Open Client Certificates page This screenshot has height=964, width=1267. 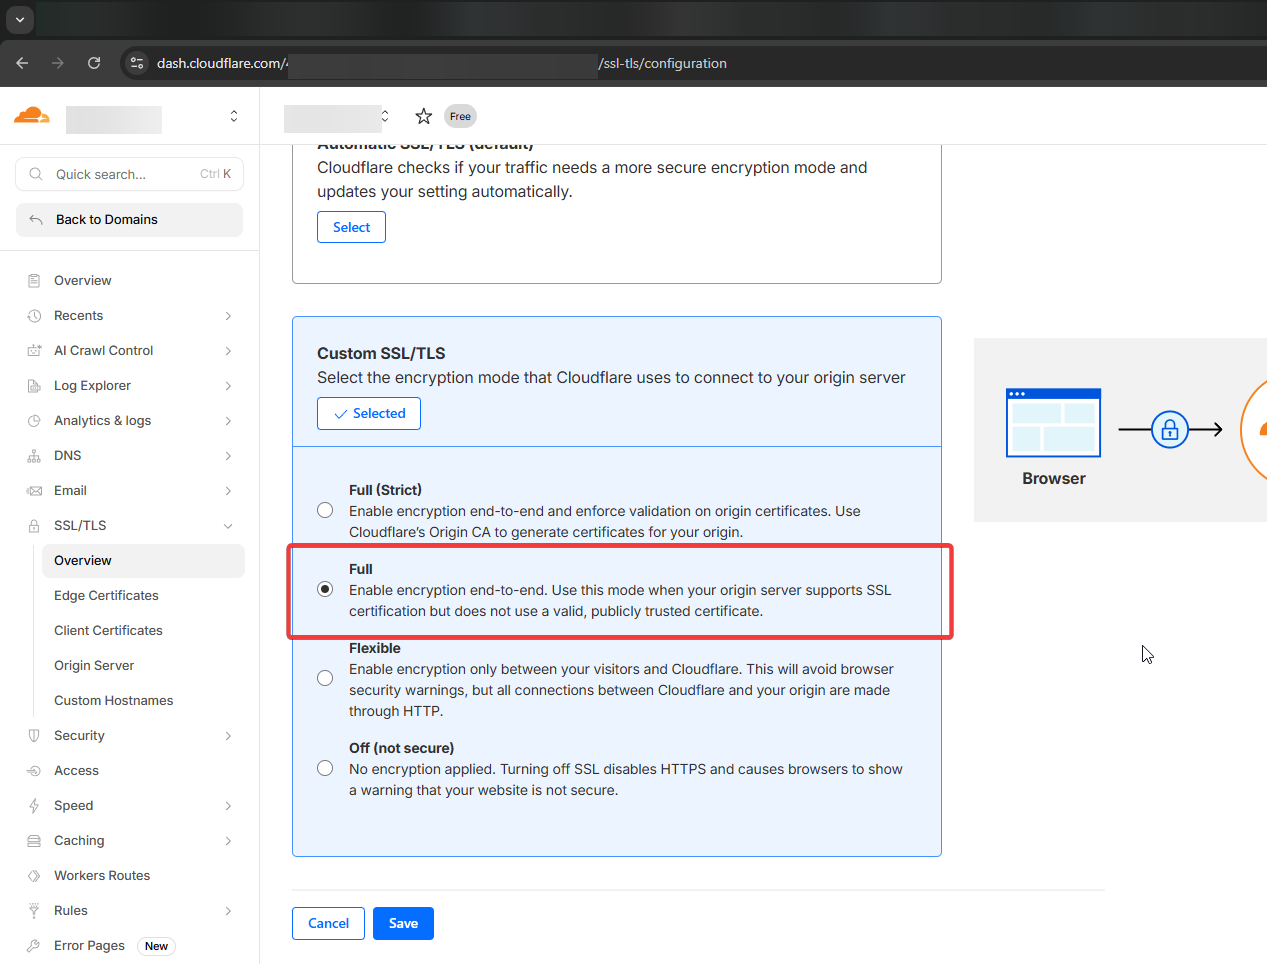pyautogui.click(x=108, y=631)
